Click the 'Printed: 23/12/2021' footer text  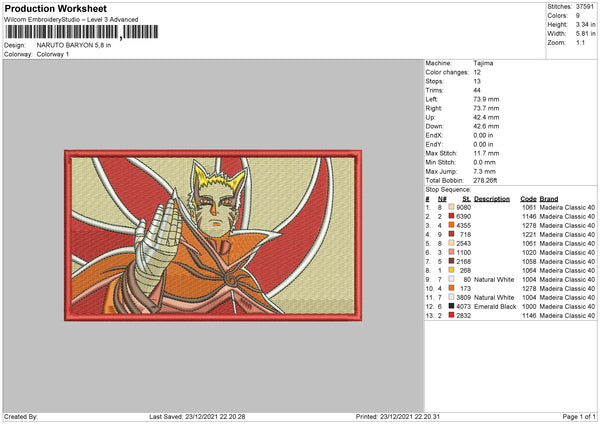[x=398, y=417]
